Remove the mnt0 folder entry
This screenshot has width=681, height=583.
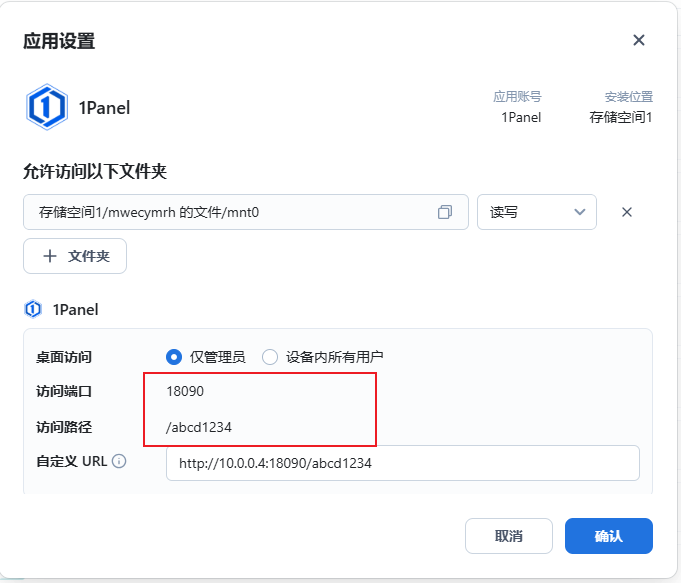tap(626, 212)
